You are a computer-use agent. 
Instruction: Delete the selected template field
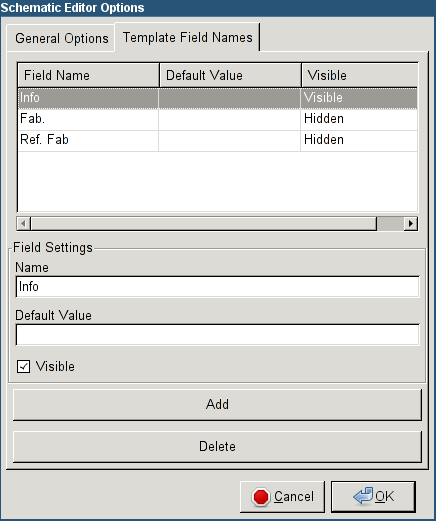tap(217, 446)
